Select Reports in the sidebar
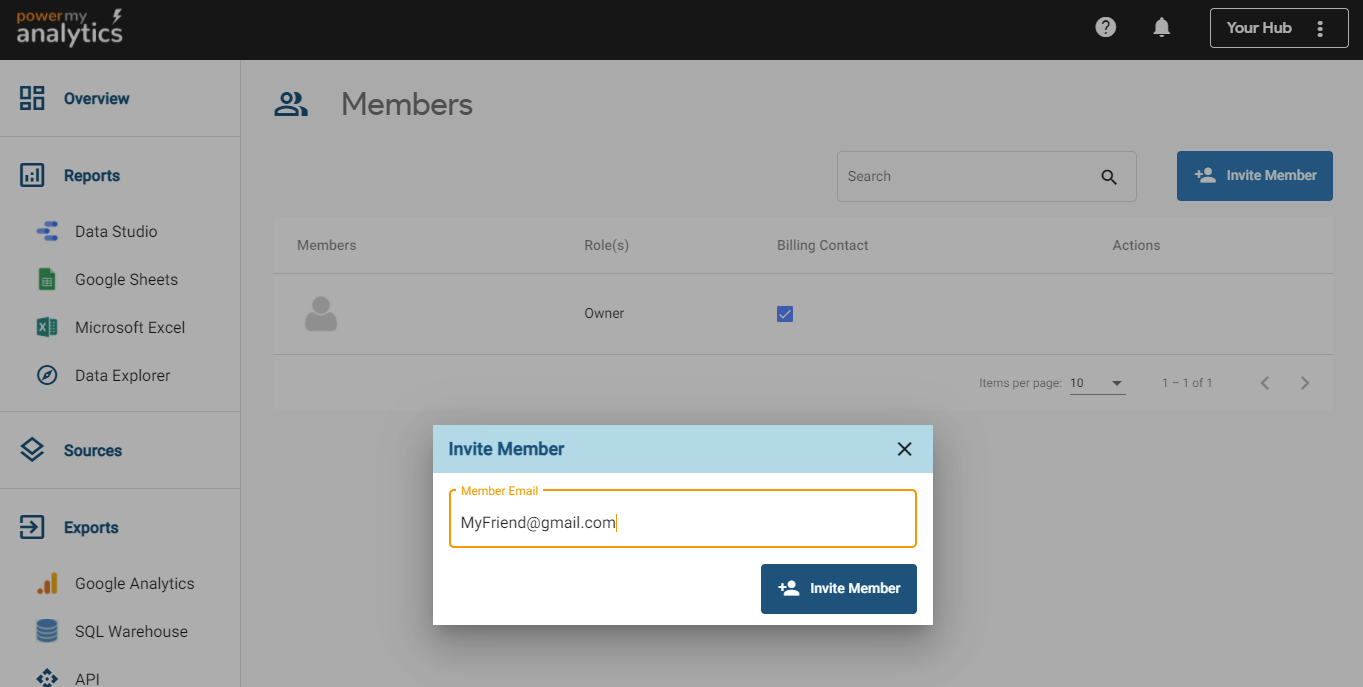1363x687 pixels. coord(91,176)
